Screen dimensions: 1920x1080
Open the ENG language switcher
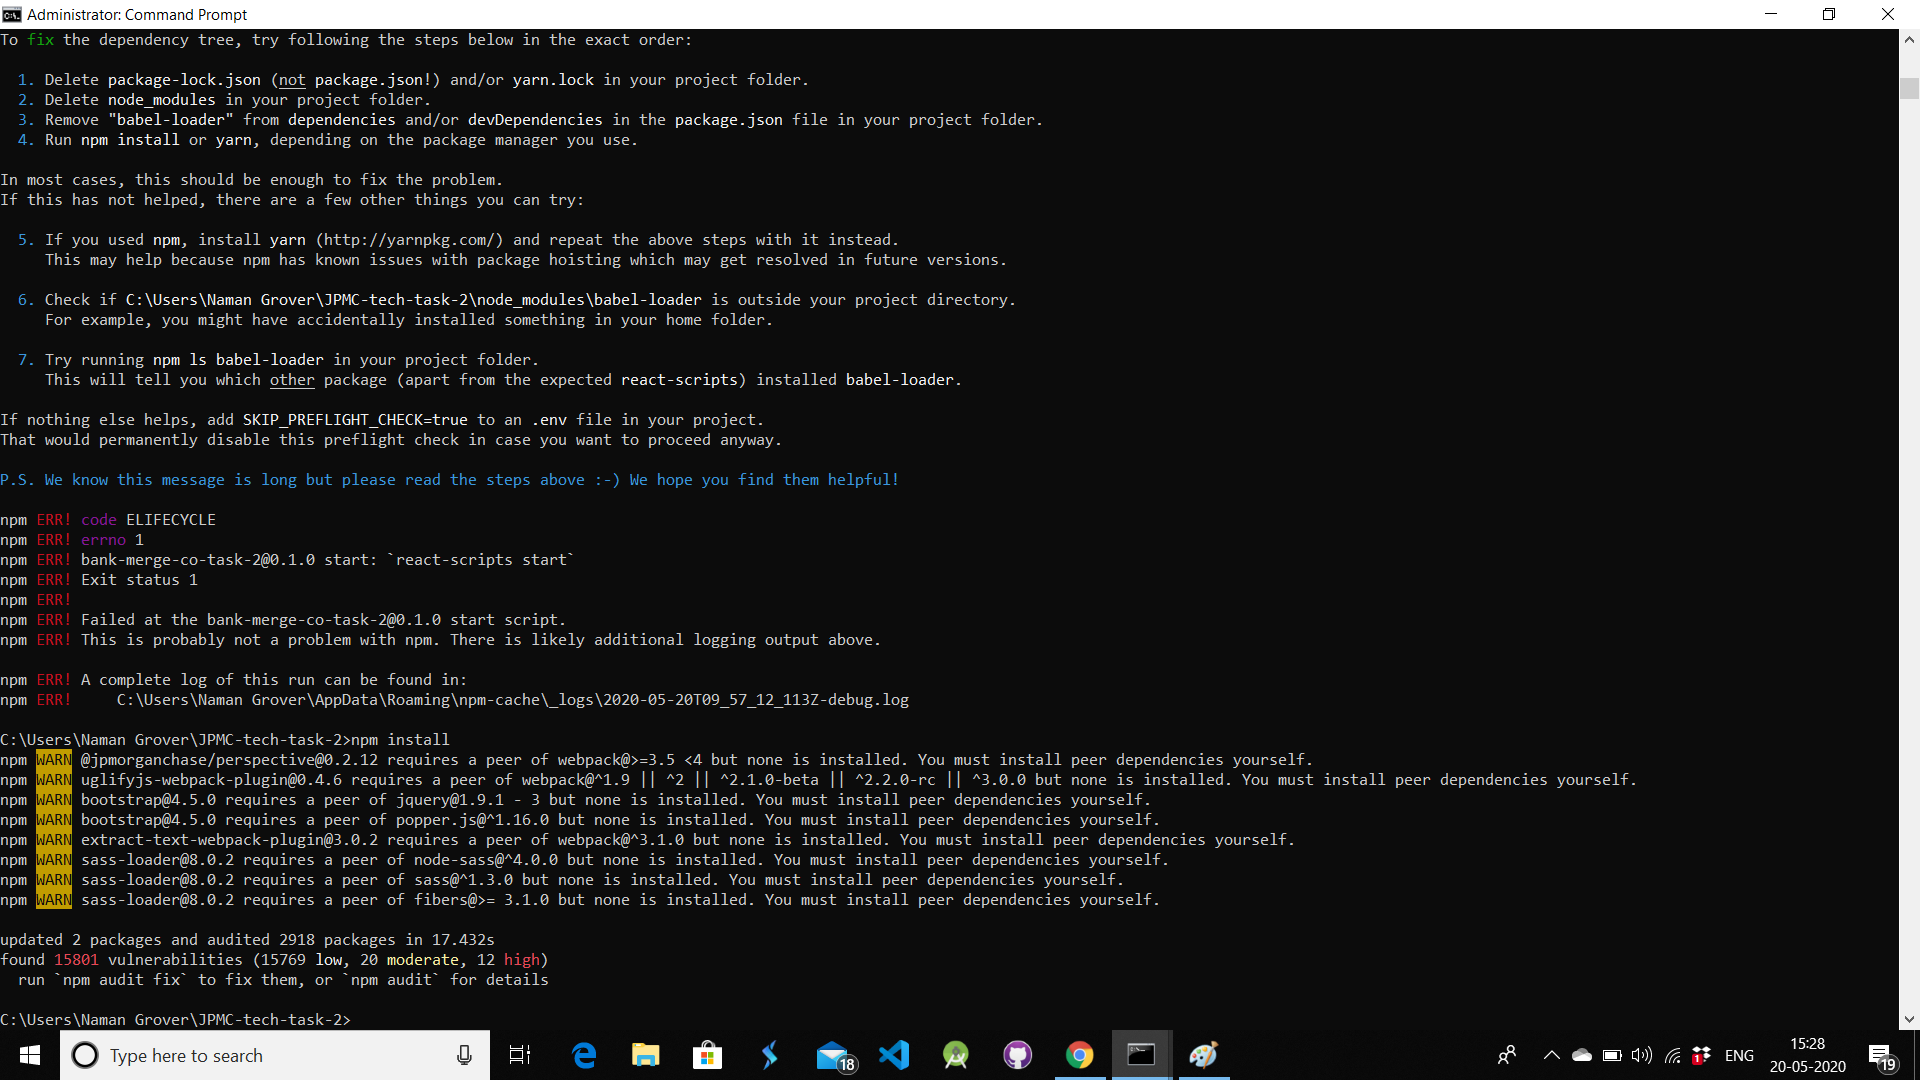1740,1055
